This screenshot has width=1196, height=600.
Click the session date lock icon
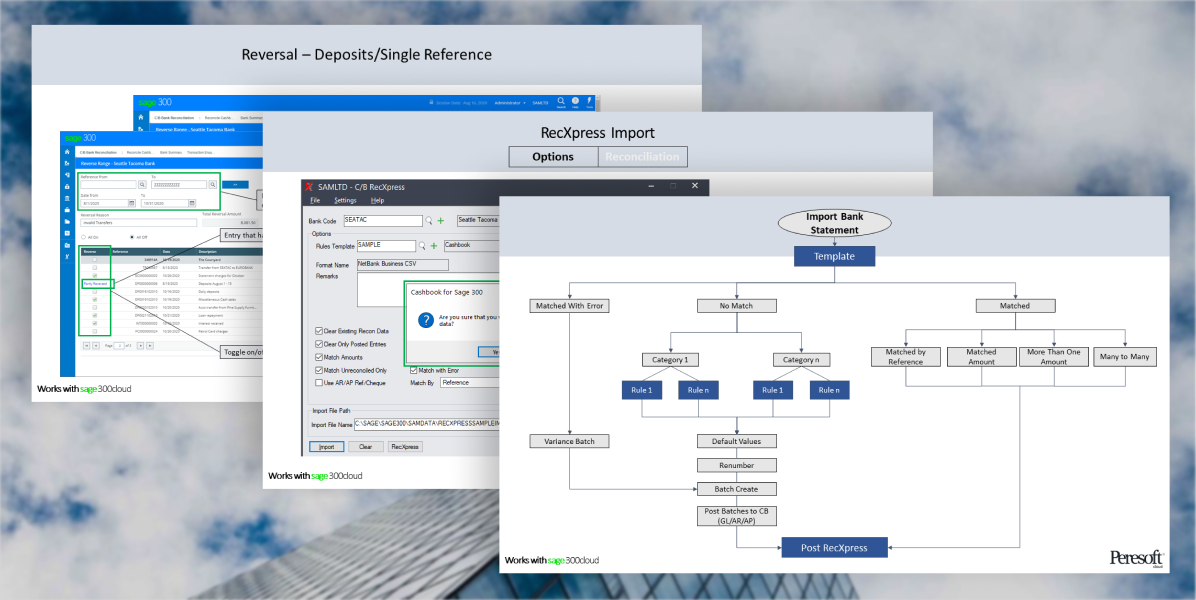431,101
